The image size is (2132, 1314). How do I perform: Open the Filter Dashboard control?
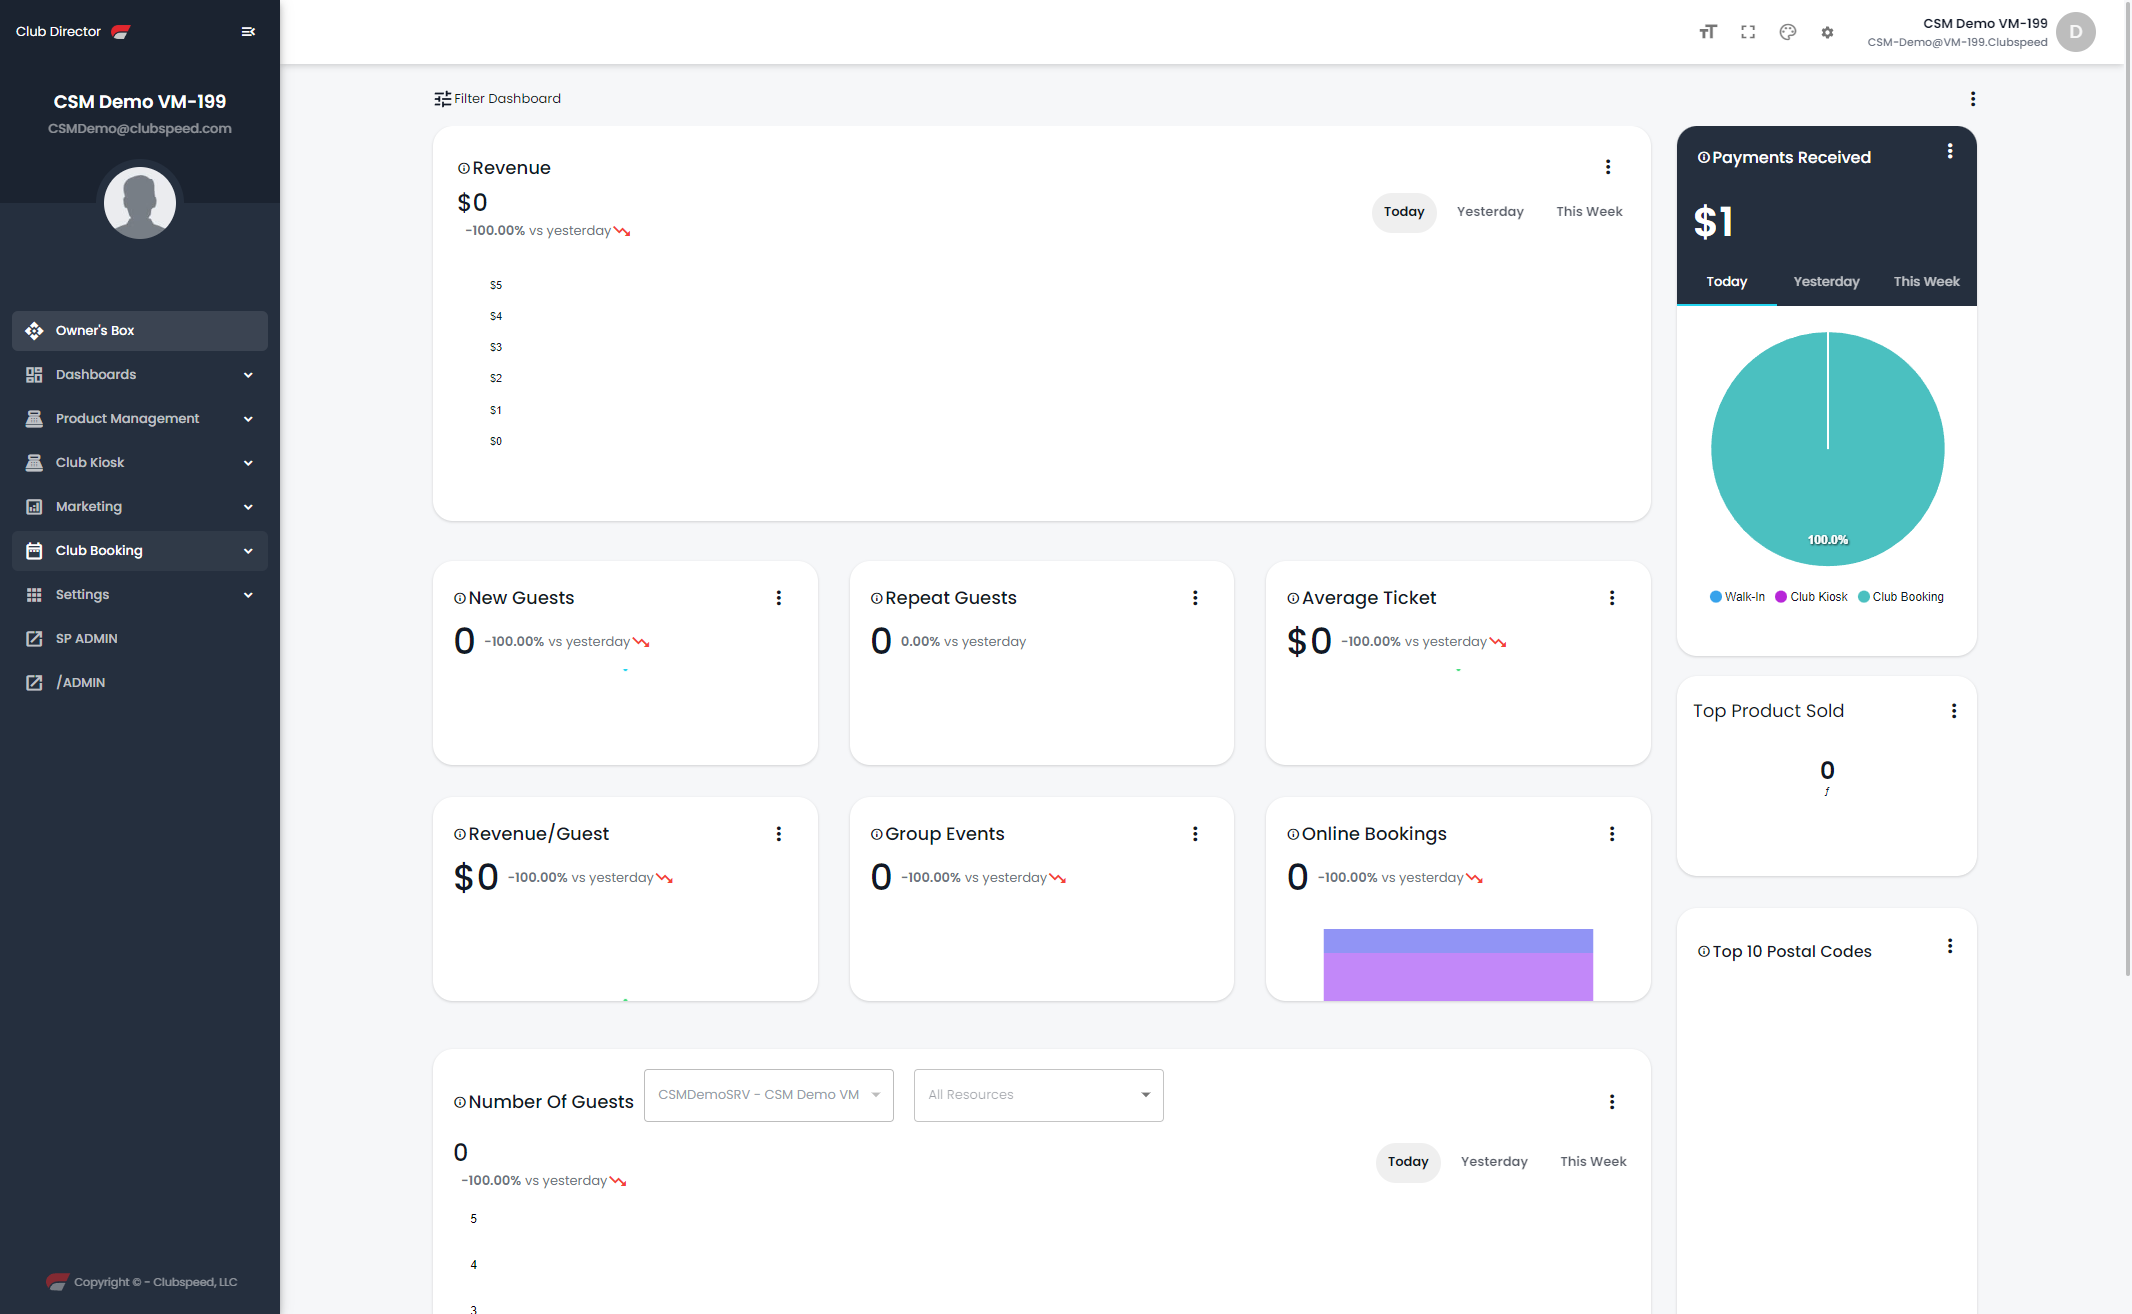497,98
